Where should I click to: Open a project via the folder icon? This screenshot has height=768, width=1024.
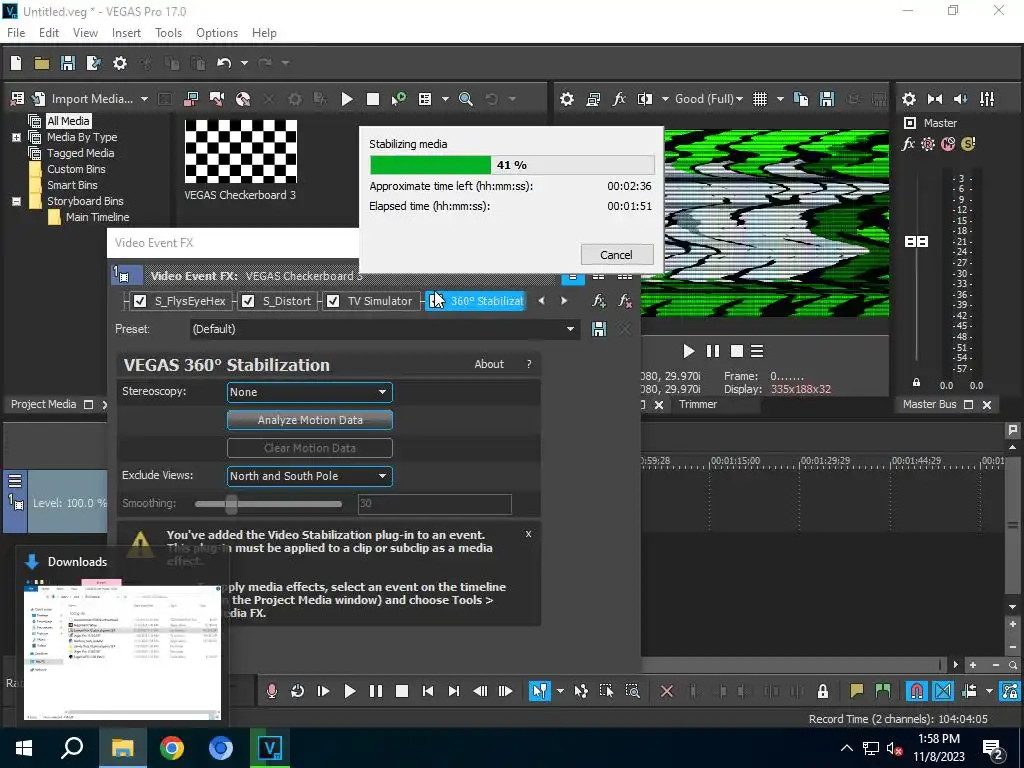point(42,63)
